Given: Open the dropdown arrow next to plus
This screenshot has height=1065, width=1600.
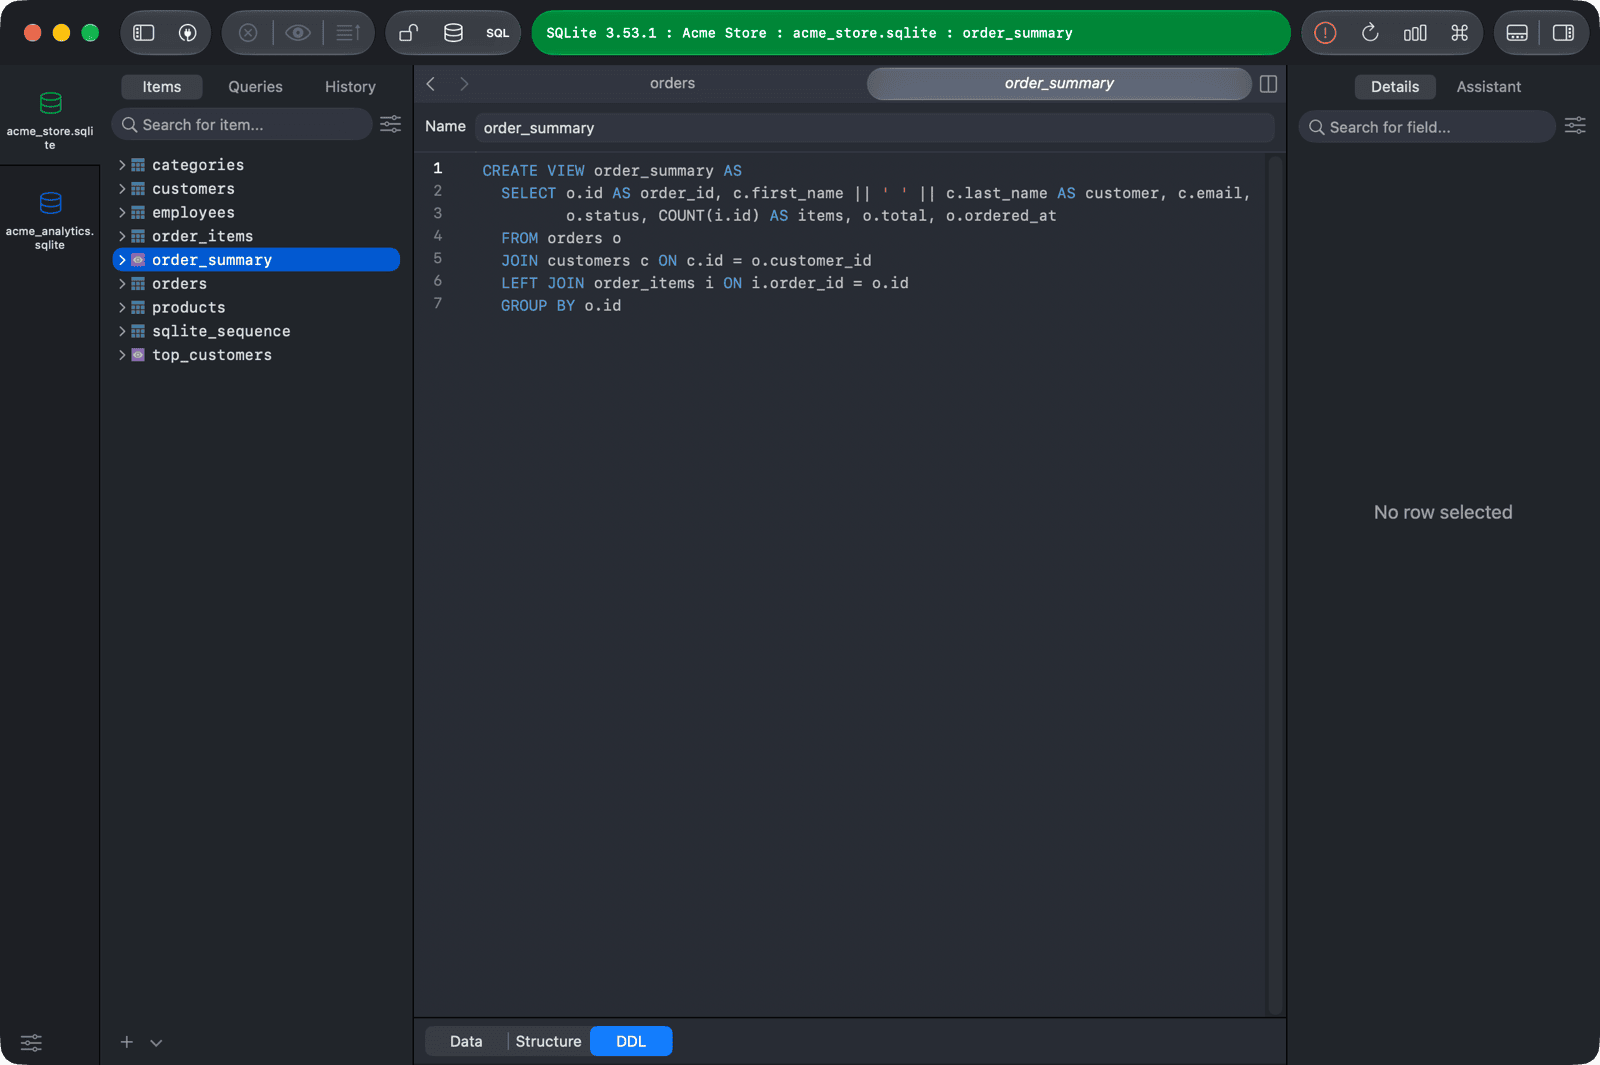Looking at the screenshot, I should point(156,1043).
